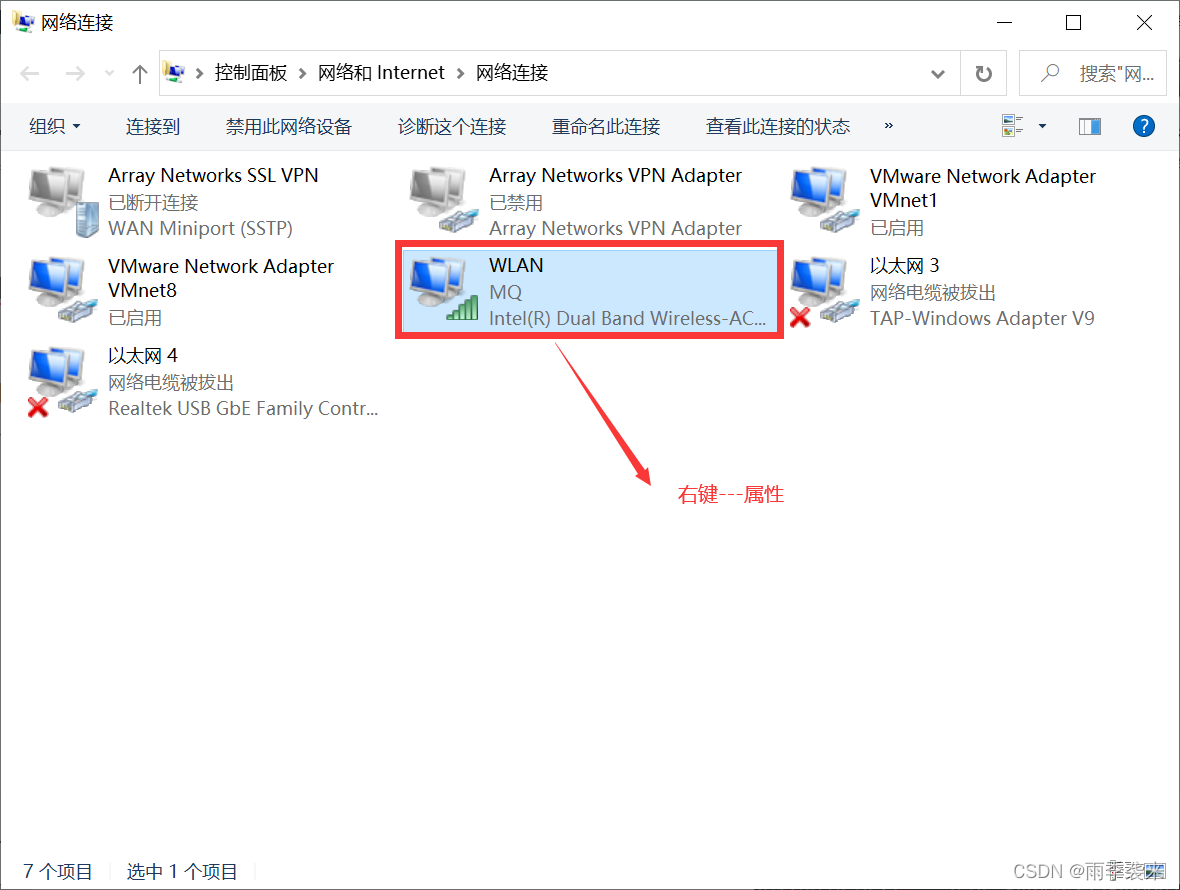Select VMware Network Adapter VMnet1 icon
Viewport: 1180px width, 890px height.
pos(825,199)
